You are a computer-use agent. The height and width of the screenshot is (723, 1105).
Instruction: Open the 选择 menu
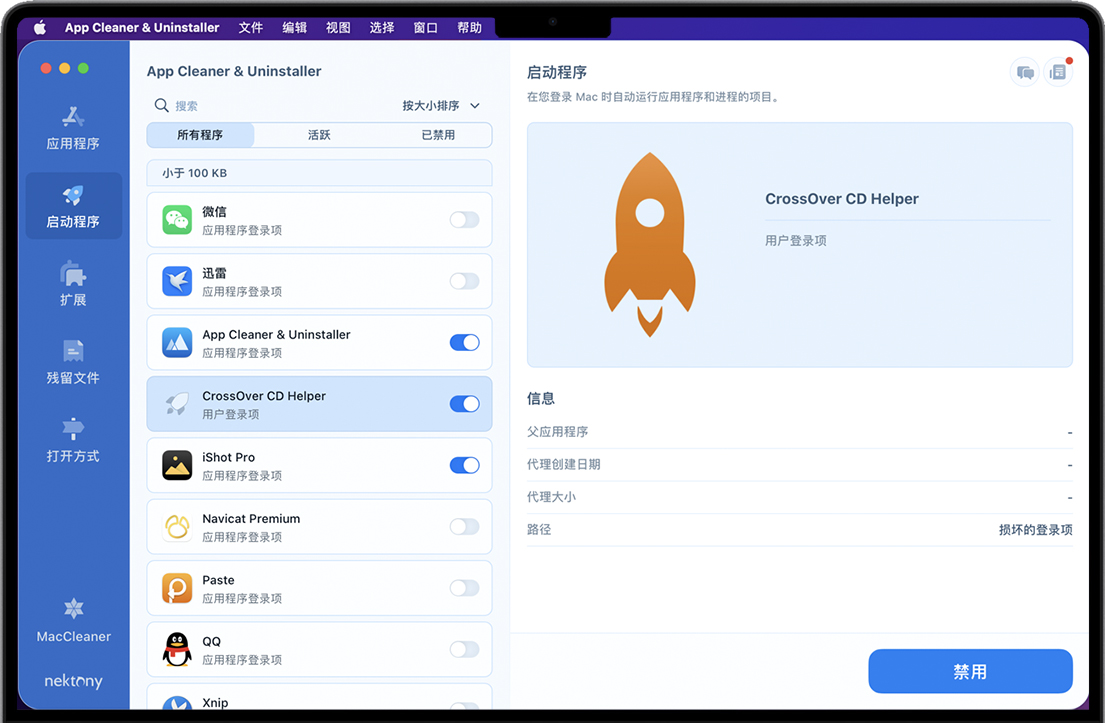coord(382,27)
